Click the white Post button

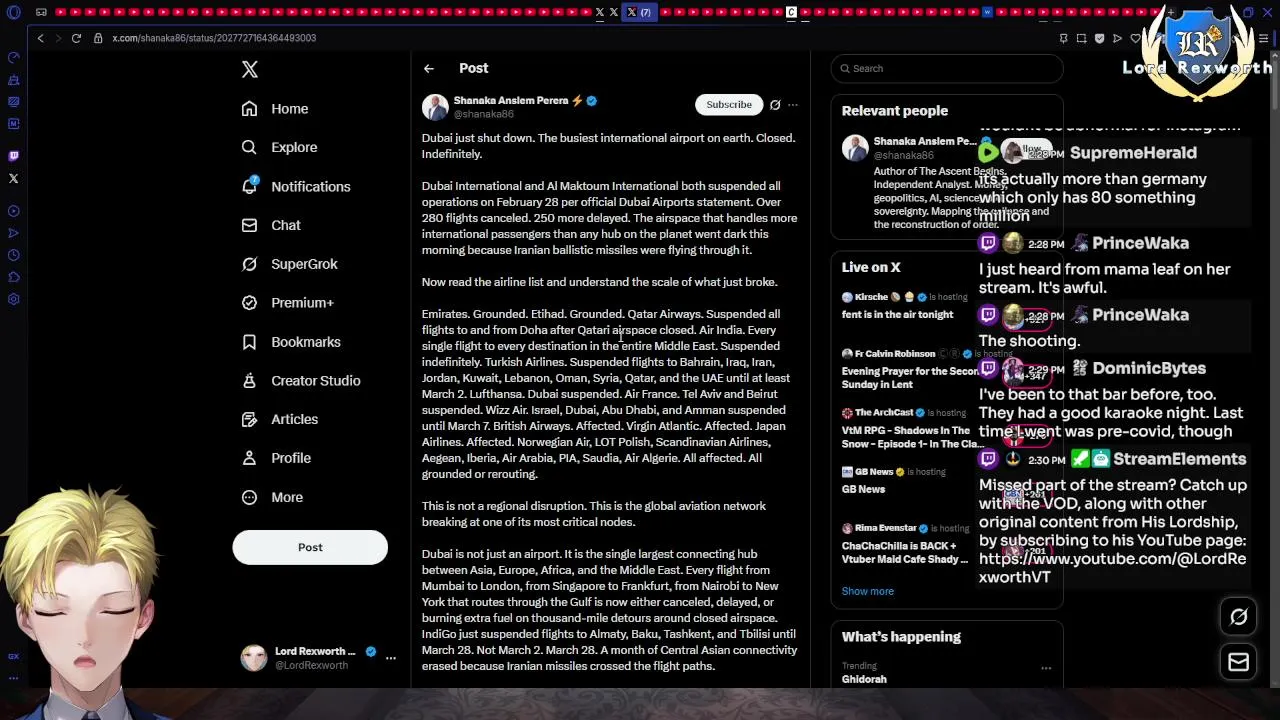(310, 547)
